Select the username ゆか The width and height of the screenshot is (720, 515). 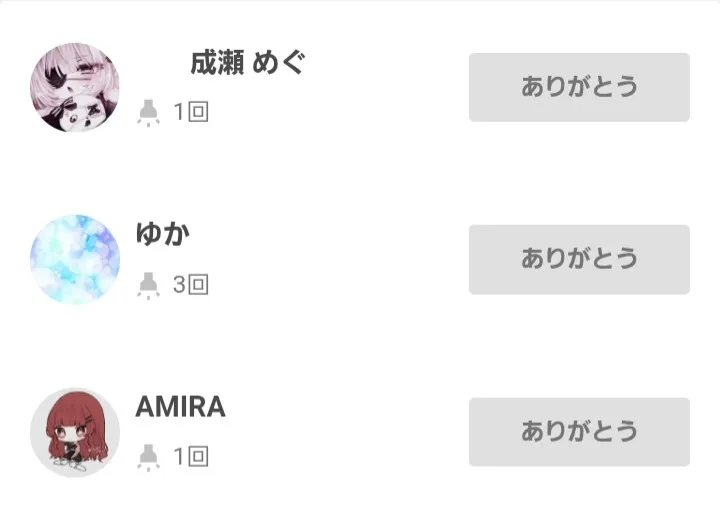[x=162, y=234]
